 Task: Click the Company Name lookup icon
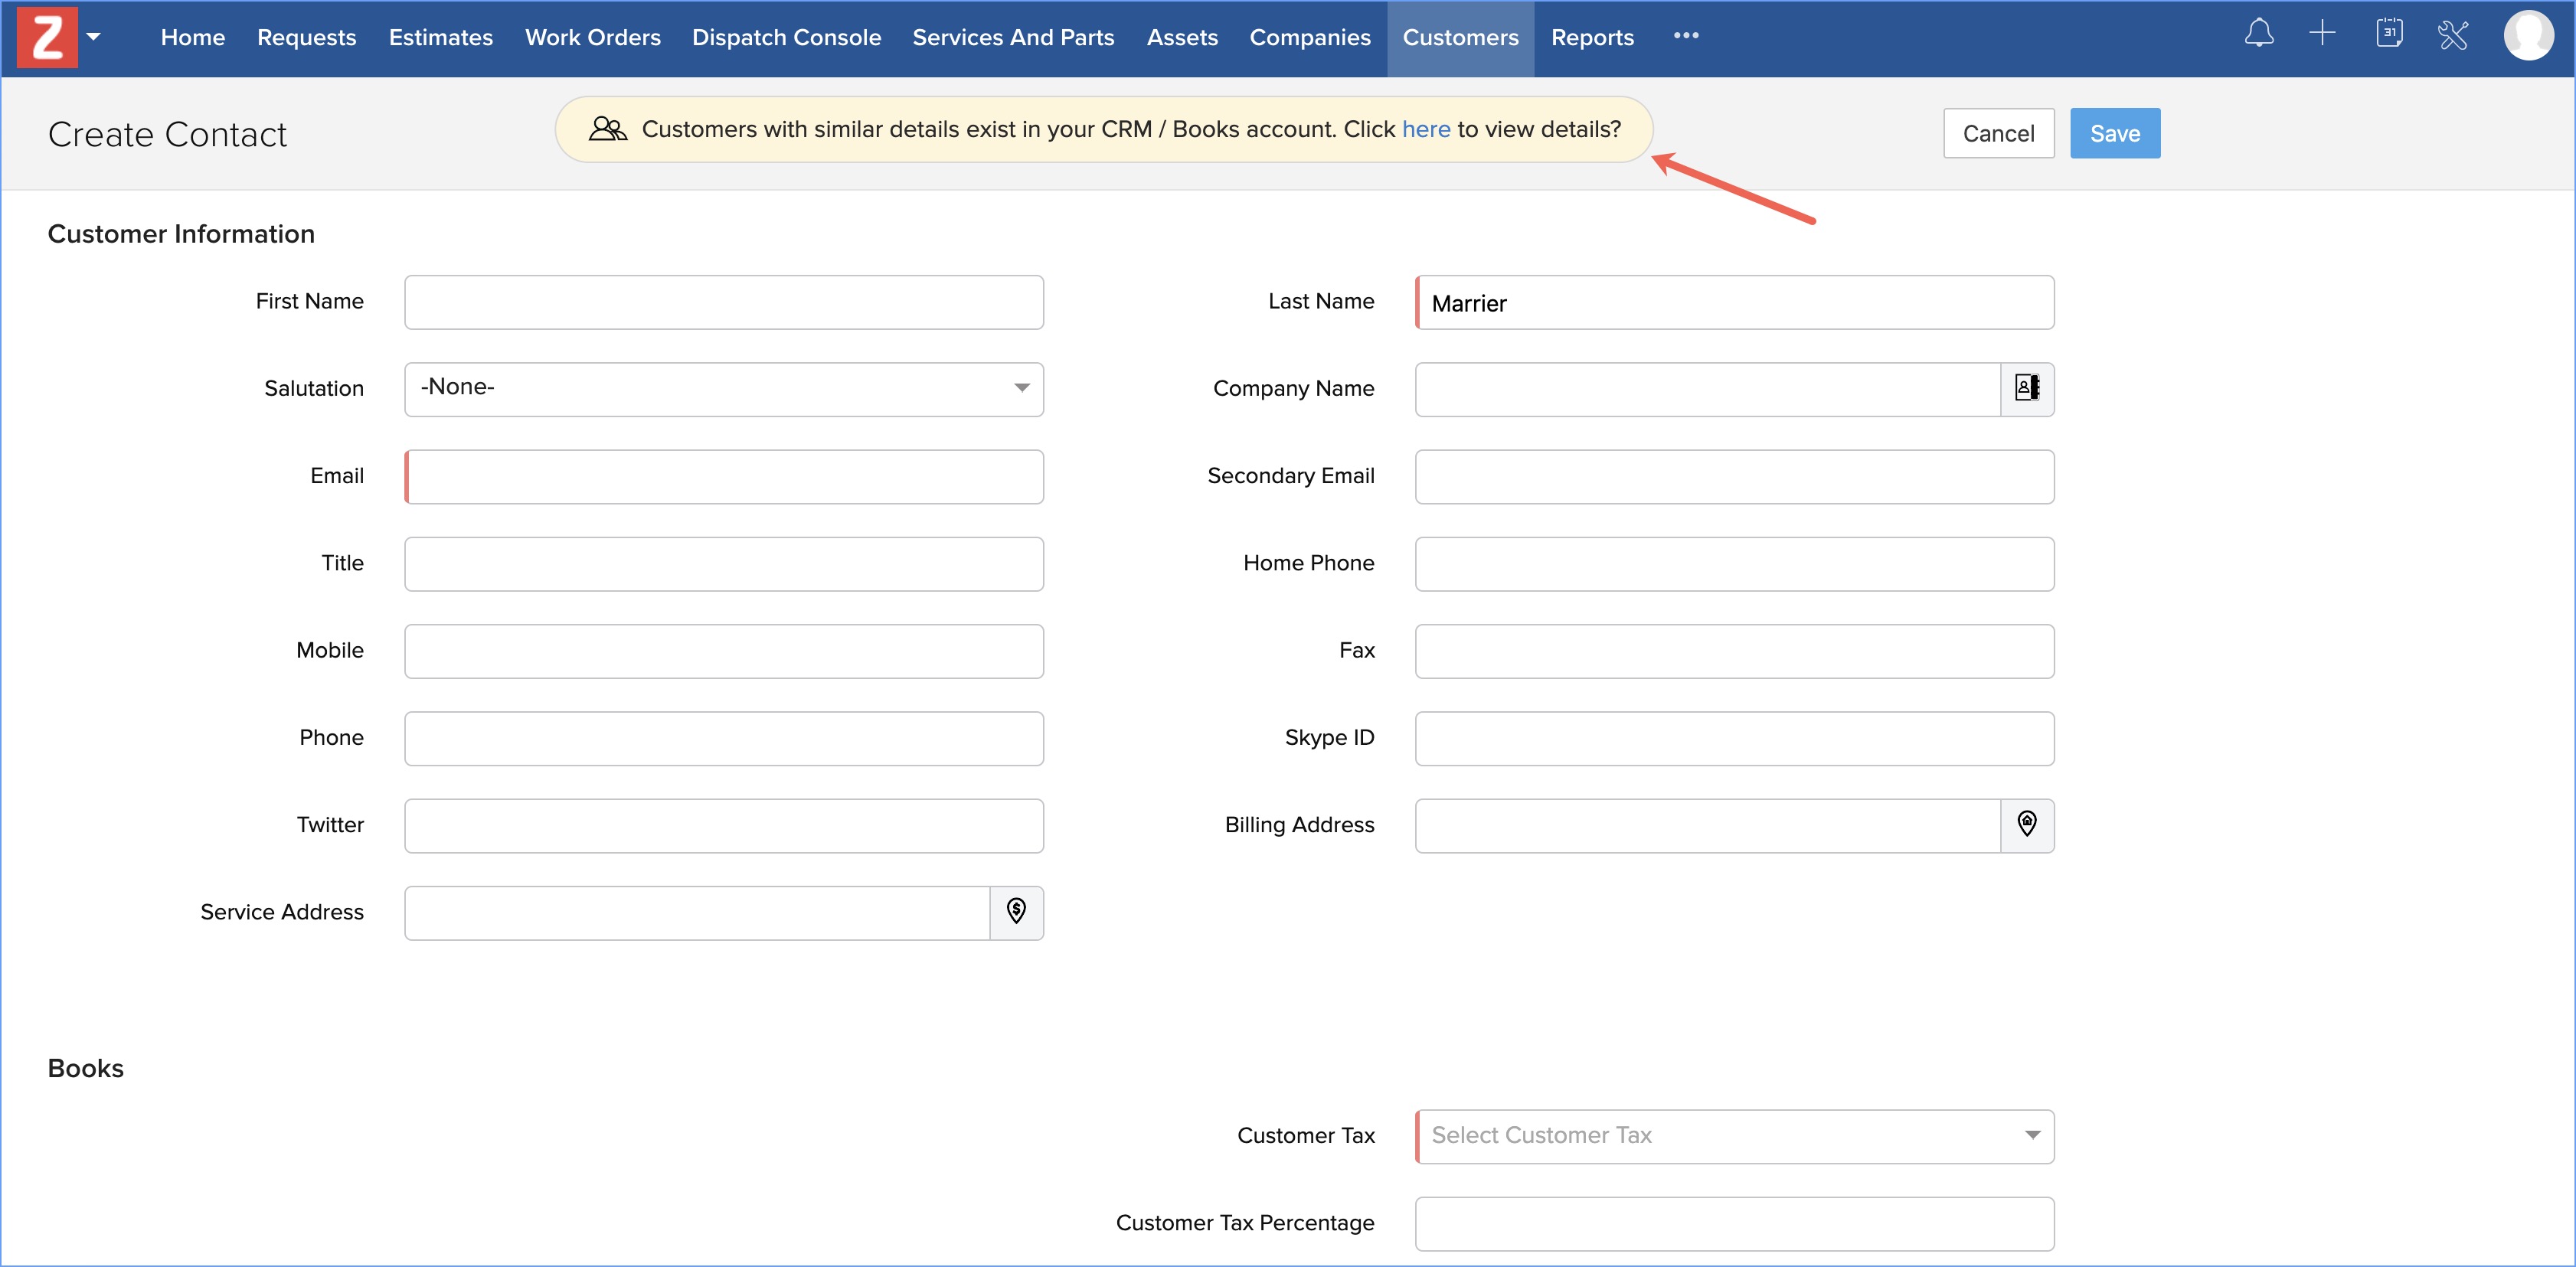pyautogui.click(x=2027, y=389)
